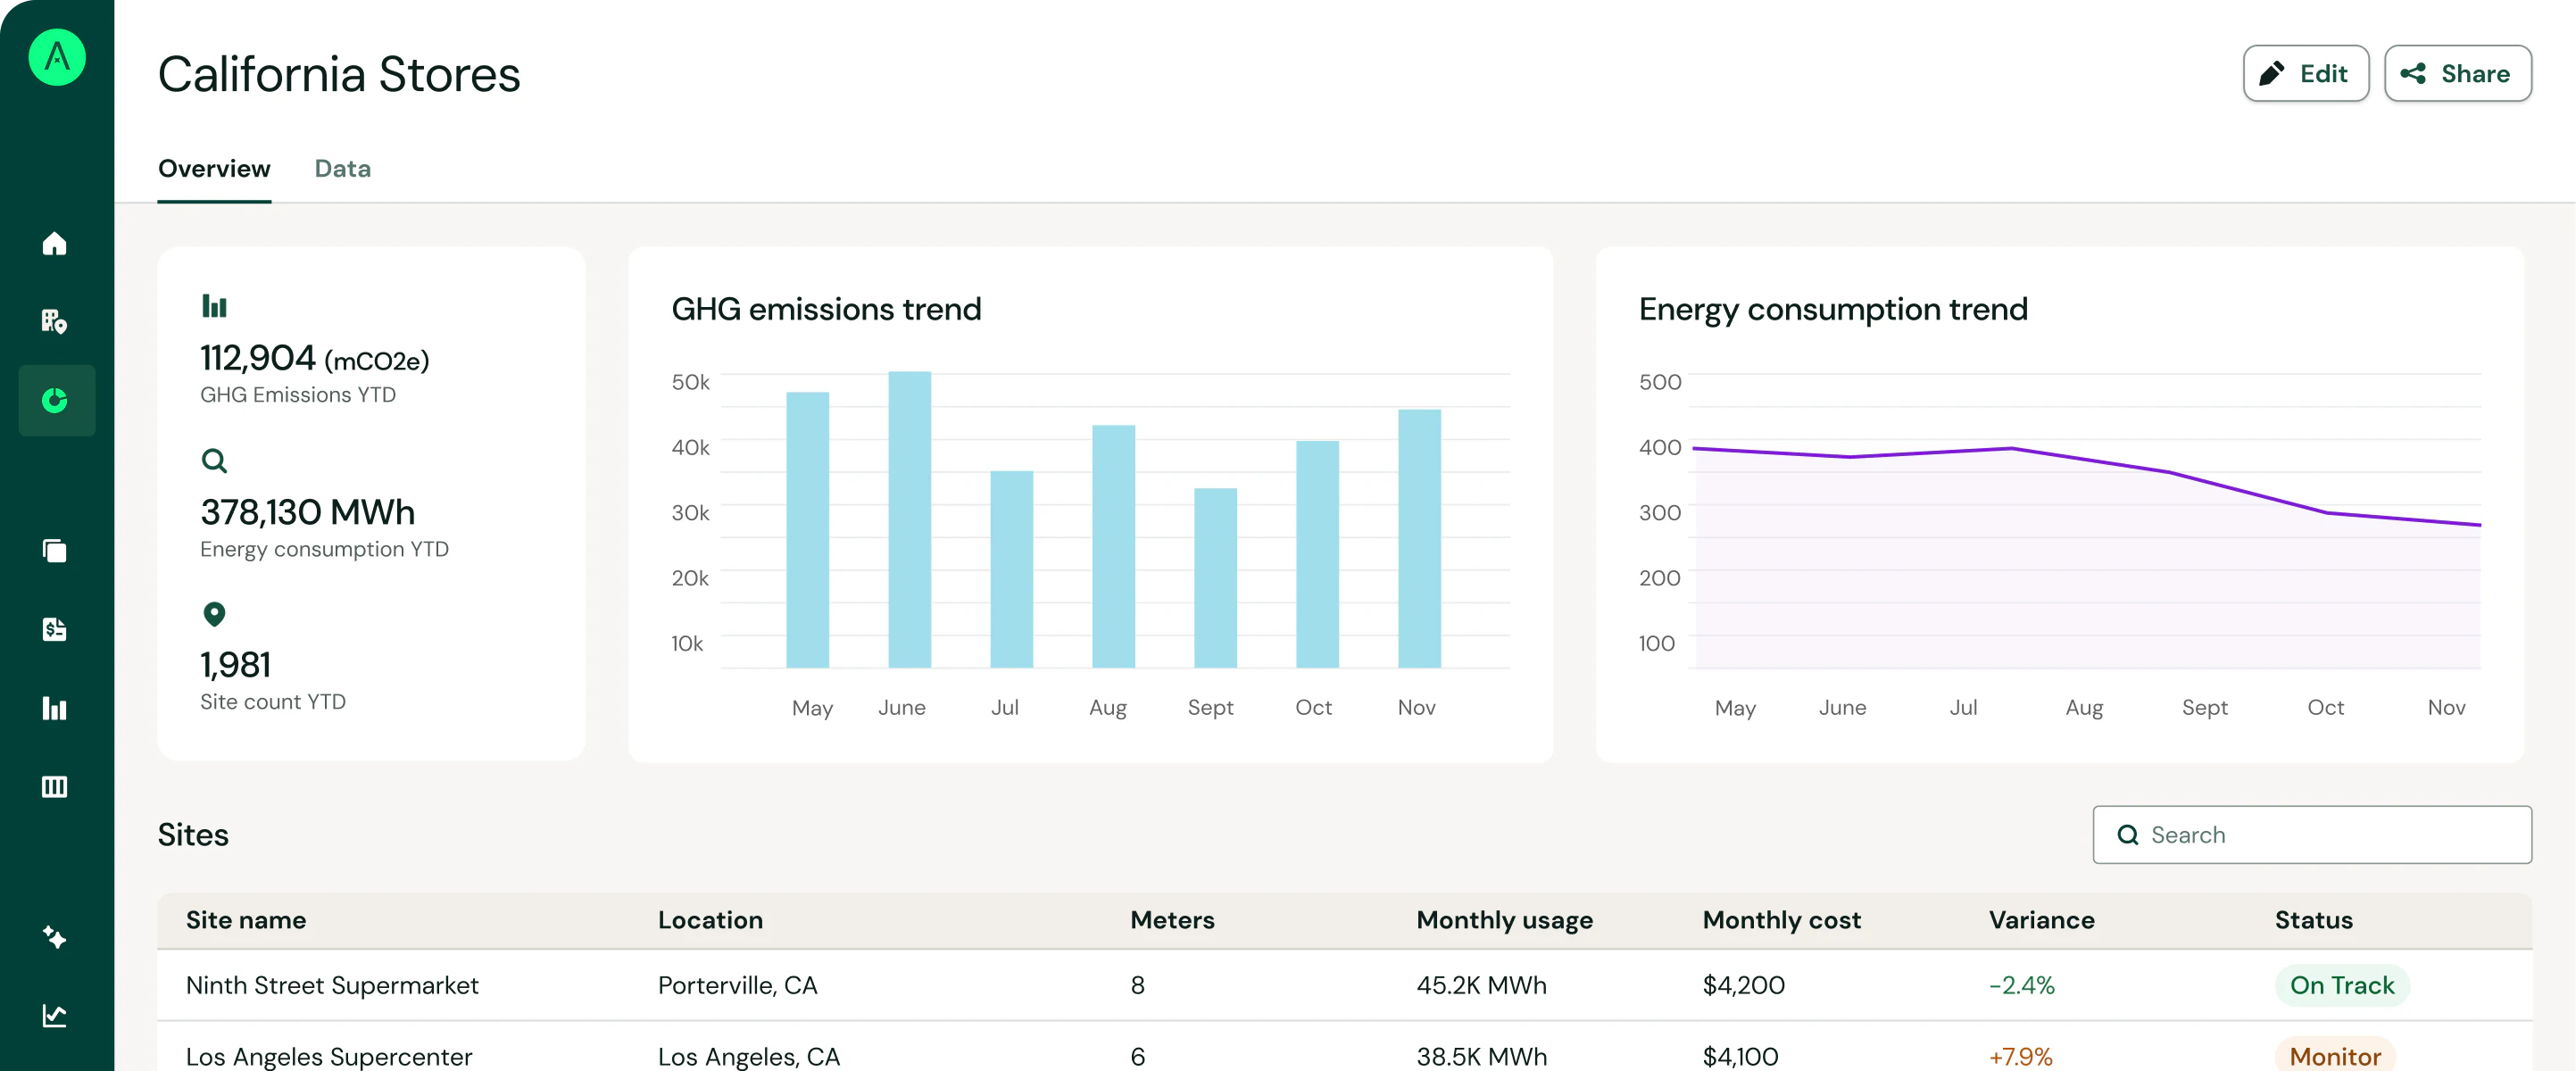Sort by Variance column header
Screen dimensions: 2576x1071
pos(2041,920)
